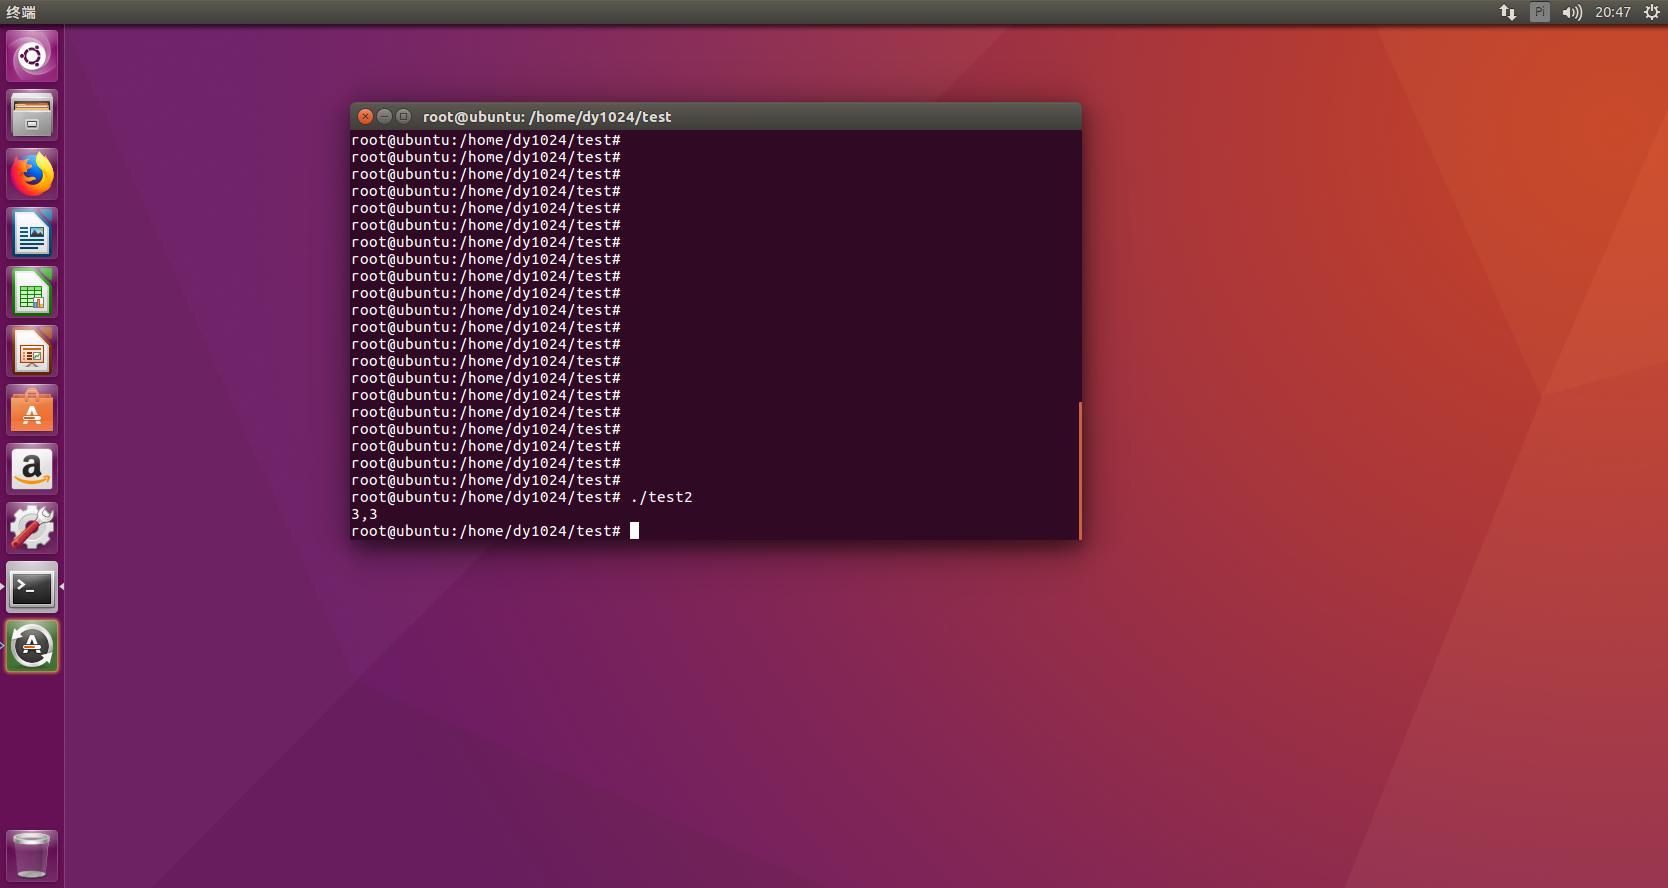The width and height of the screenshot is (1668, 888).
Task: Open the Files manager from the launcher
Action: tap(32, 115)
